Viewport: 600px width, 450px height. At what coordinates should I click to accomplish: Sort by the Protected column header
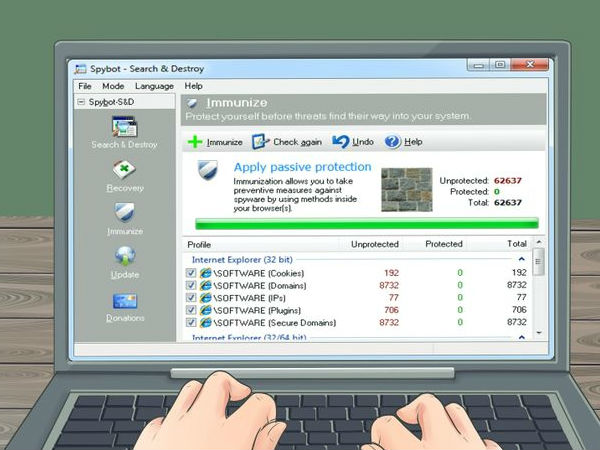pyautogui.click(x=444, y=244)
